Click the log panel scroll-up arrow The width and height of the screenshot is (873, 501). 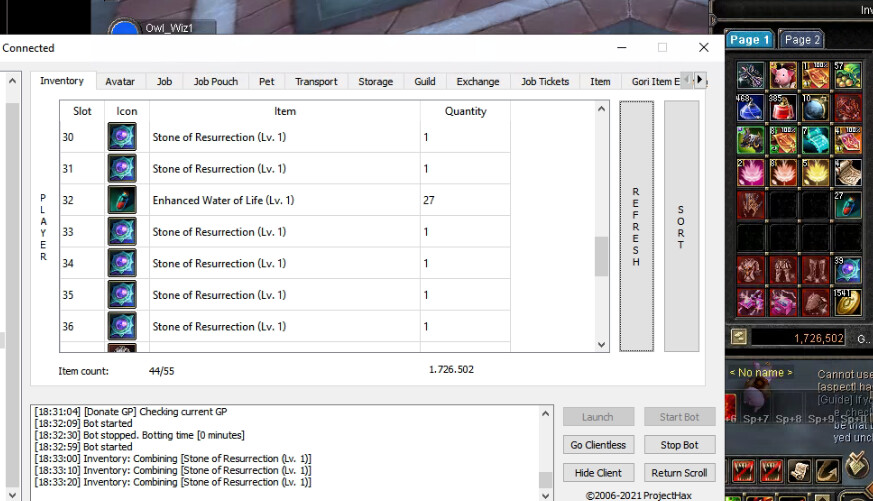click(545, 413)
